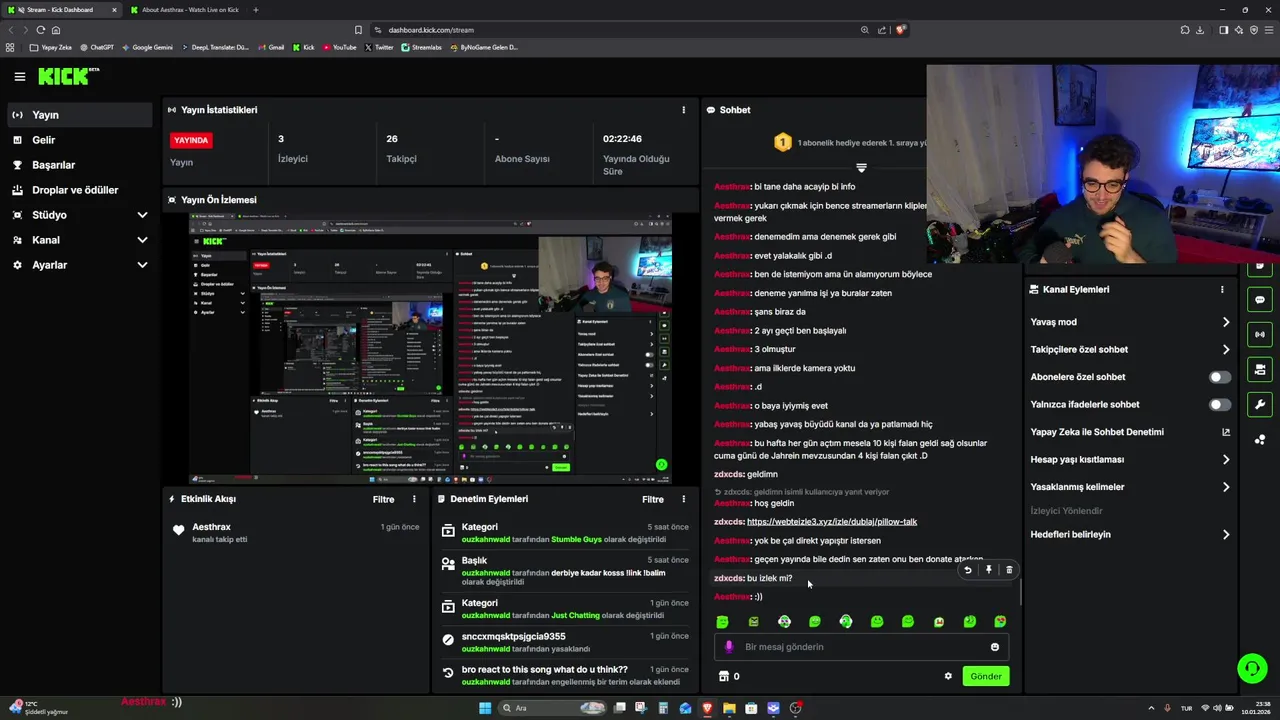
Task: Focus the Bir mesaj gönderin field
Action: [x=862, y=647]
